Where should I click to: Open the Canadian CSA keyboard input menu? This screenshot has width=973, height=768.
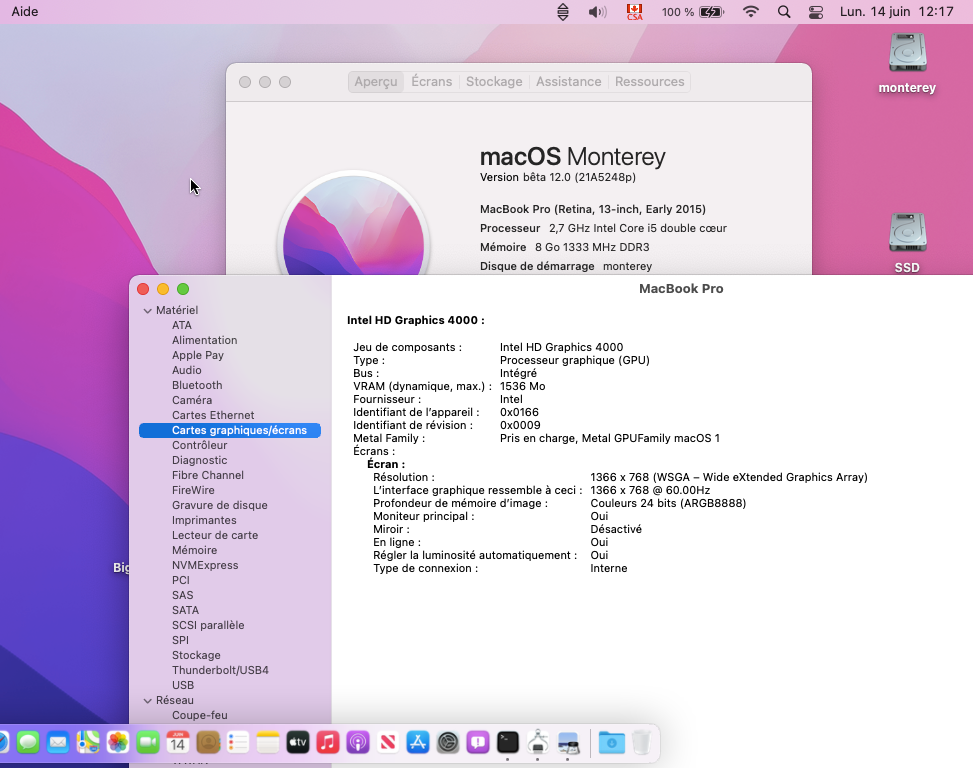pyautogui.click(x=634, y=12)
